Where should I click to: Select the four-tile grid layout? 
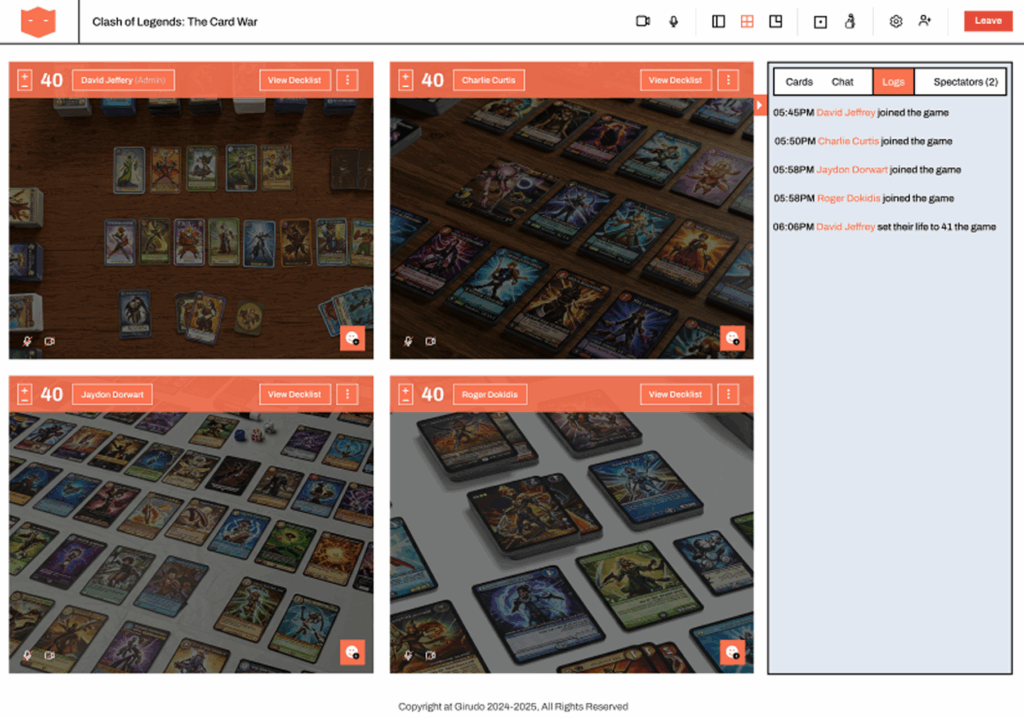pos(747,21)
